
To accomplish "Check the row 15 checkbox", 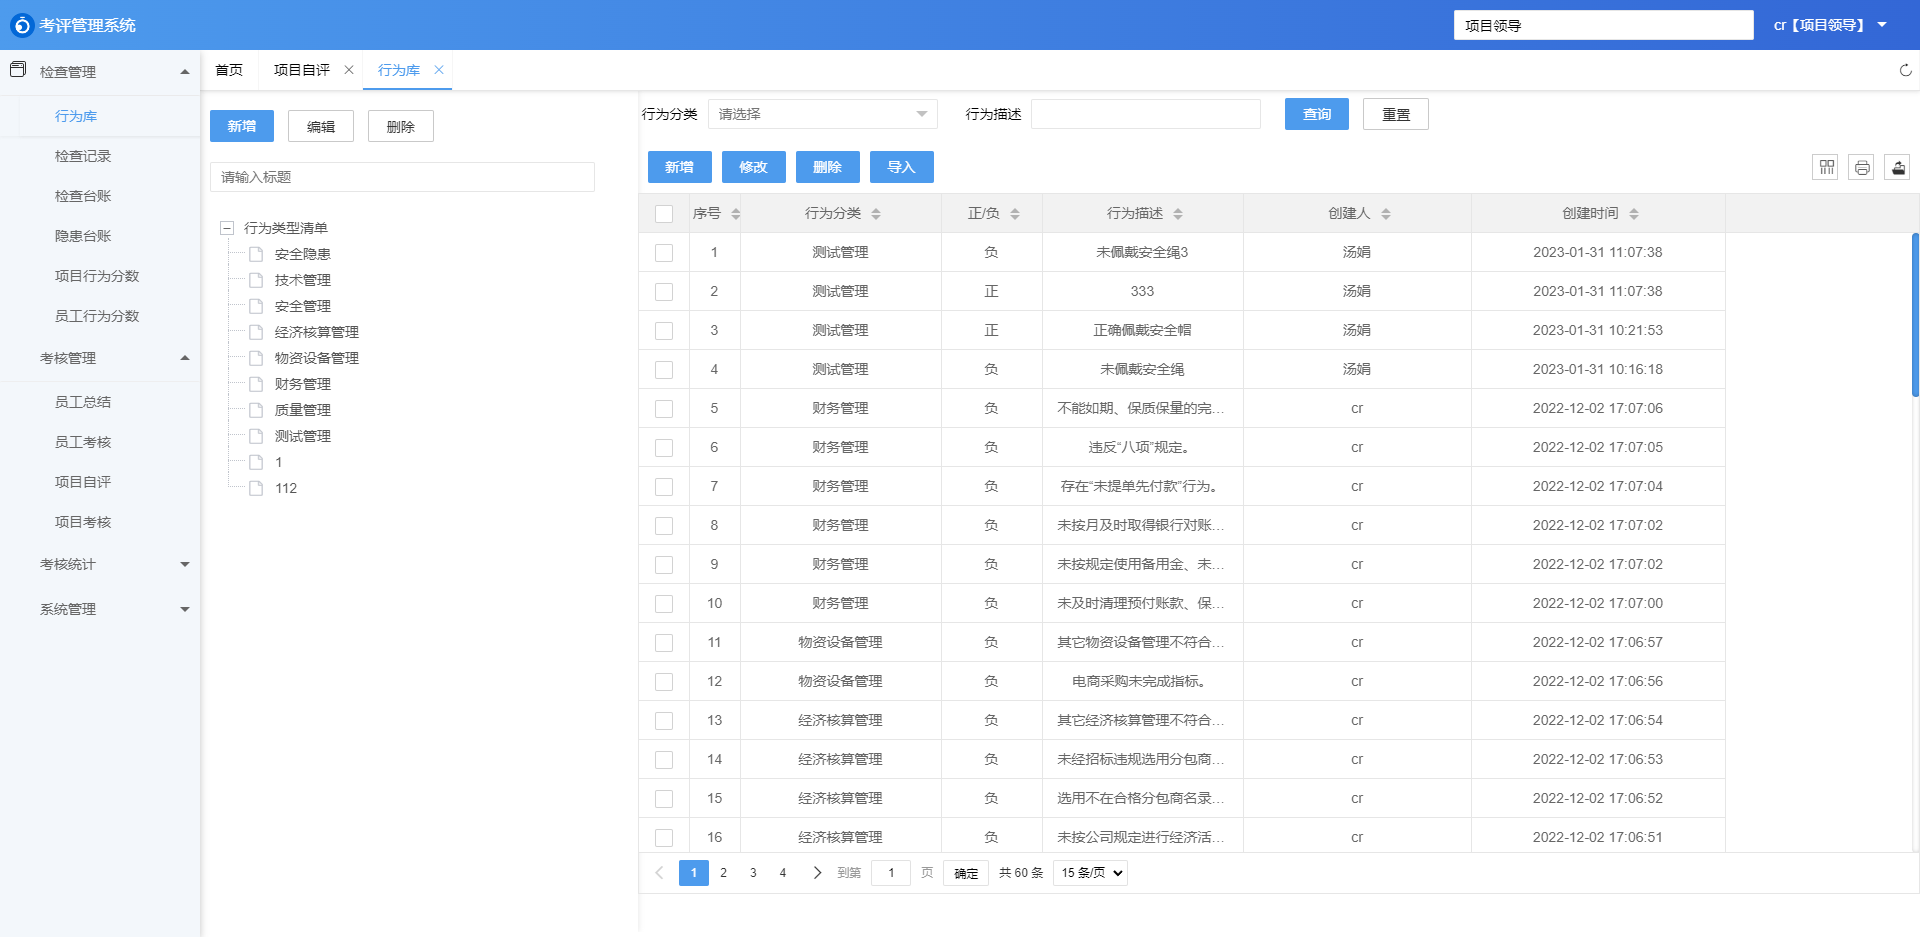I will pyautogui.click(x=664, y=799).
